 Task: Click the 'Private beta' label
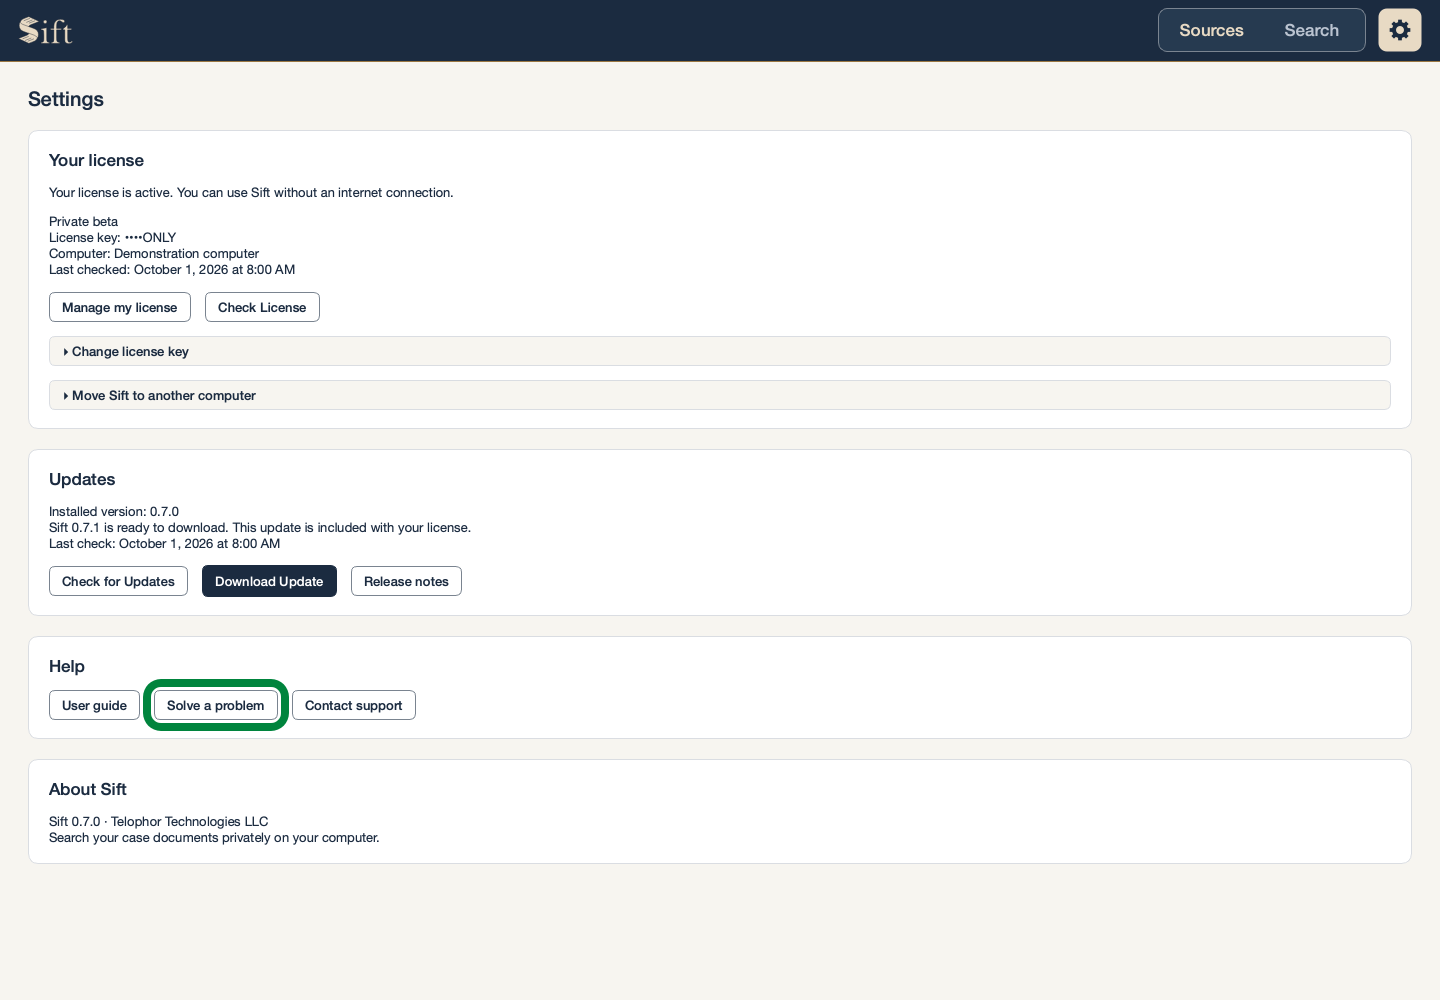point(83,222)
